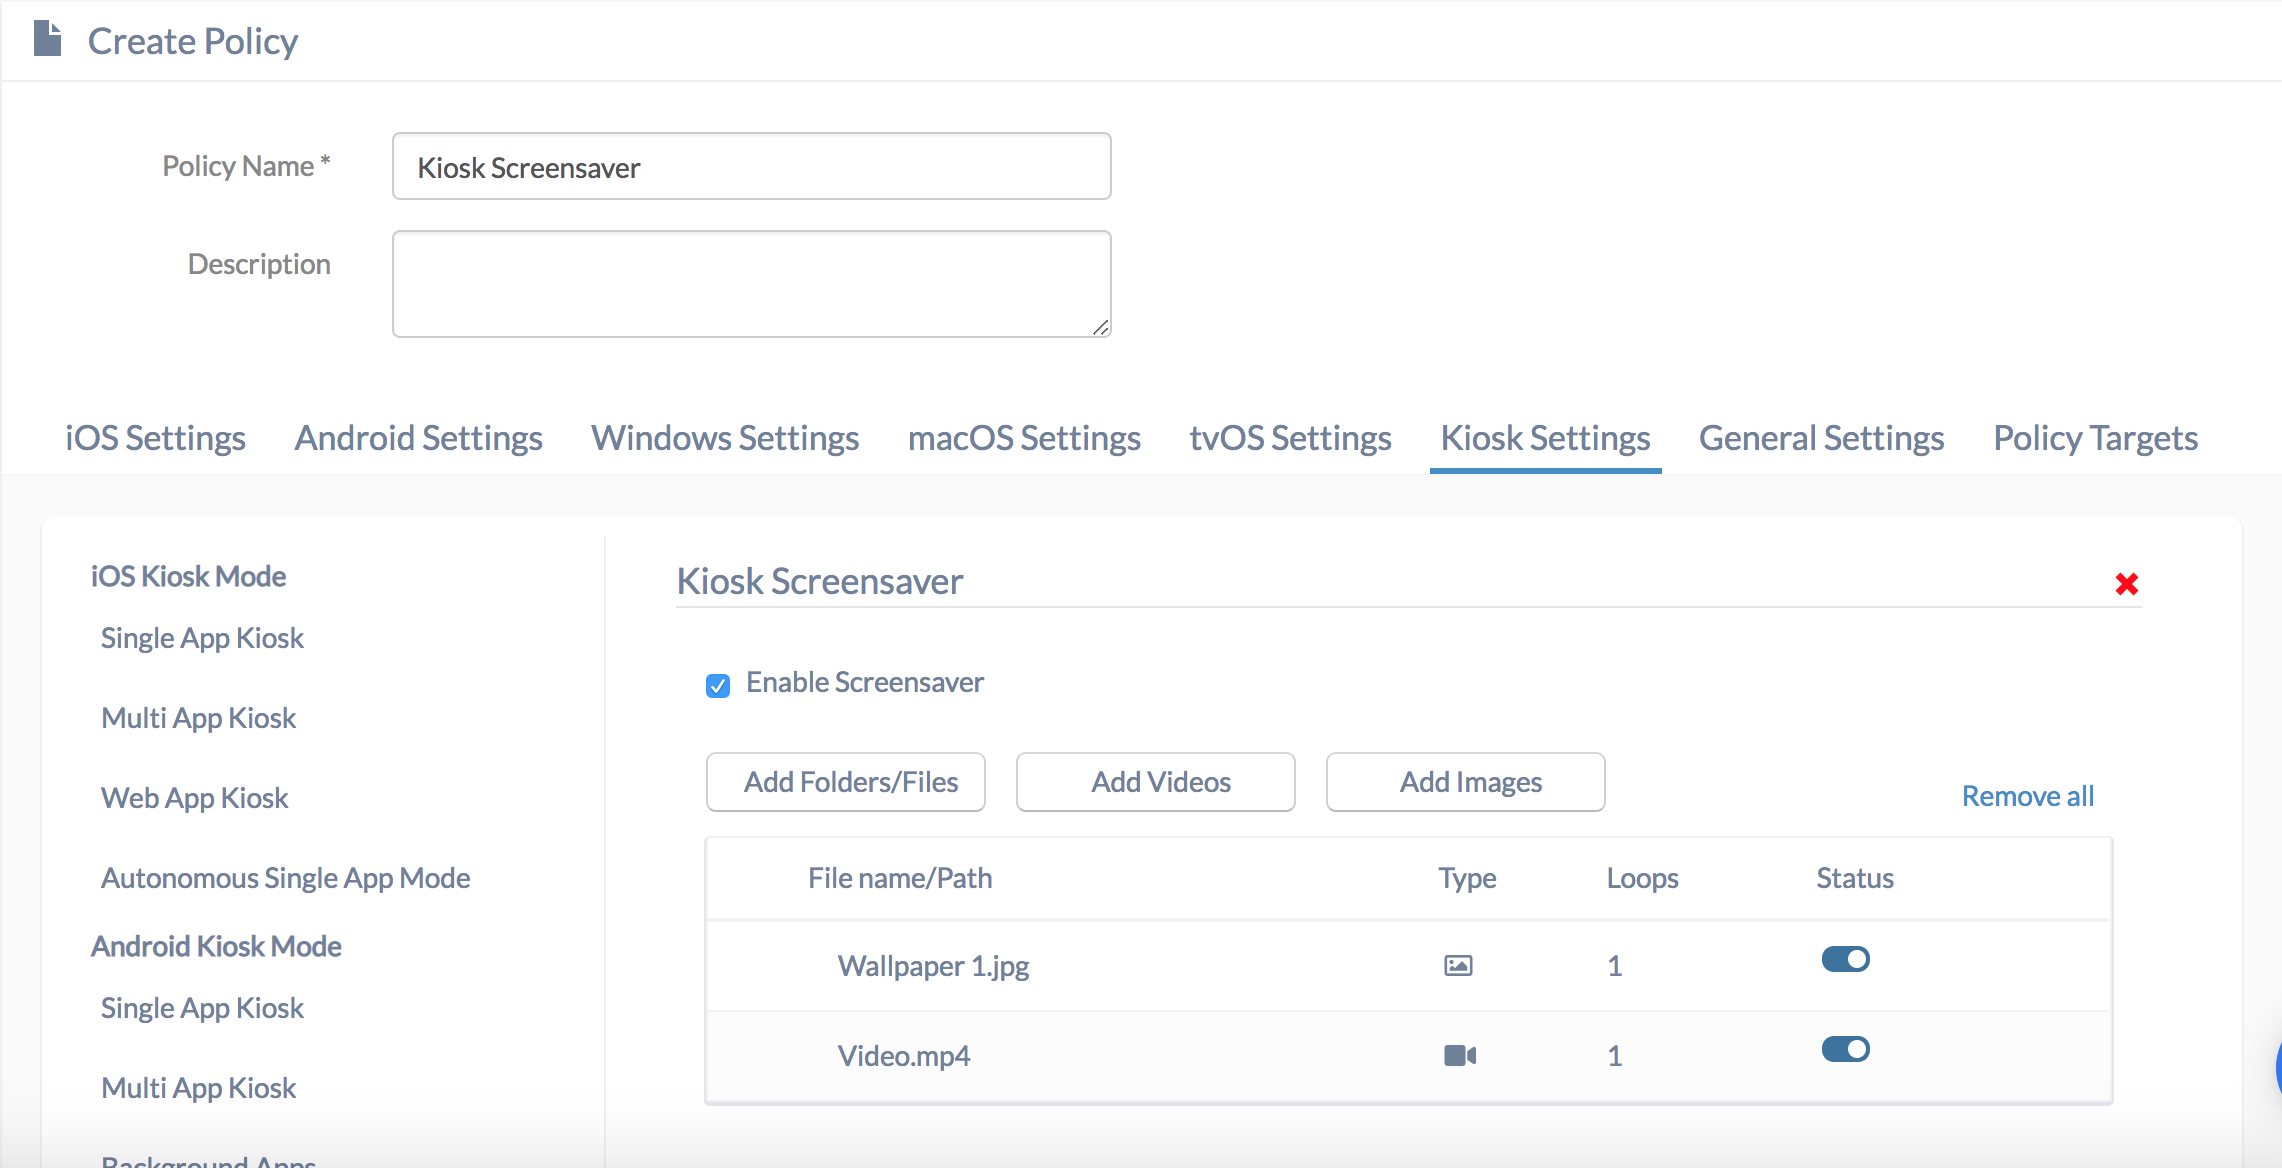Switch to the iOS Settings tab

155,438
